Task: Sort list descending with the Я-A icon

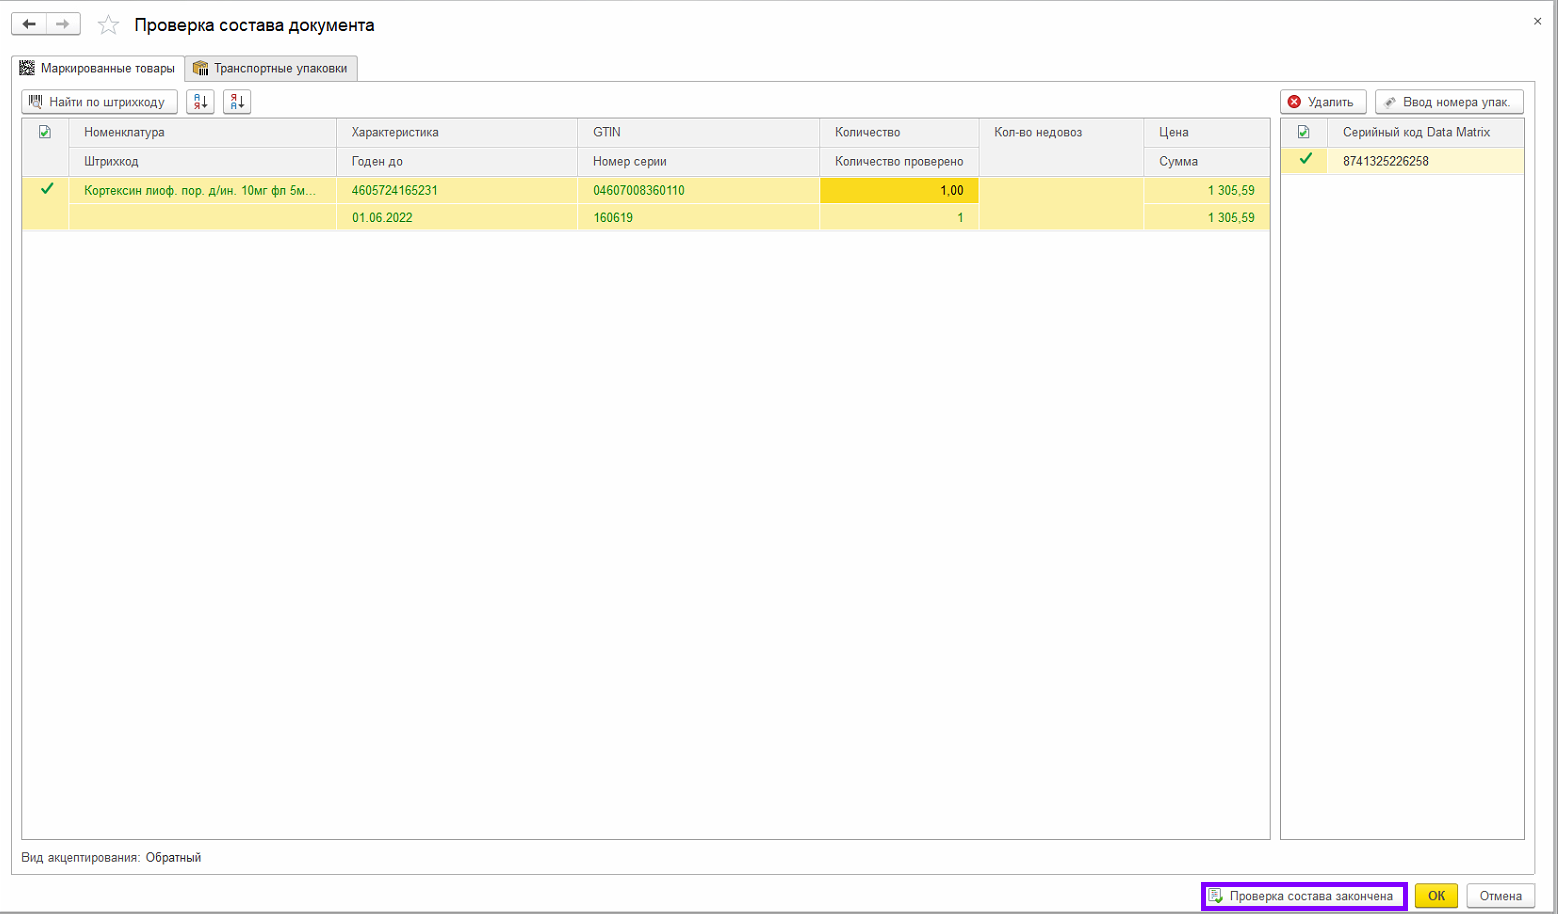Action: coord(237,102)
